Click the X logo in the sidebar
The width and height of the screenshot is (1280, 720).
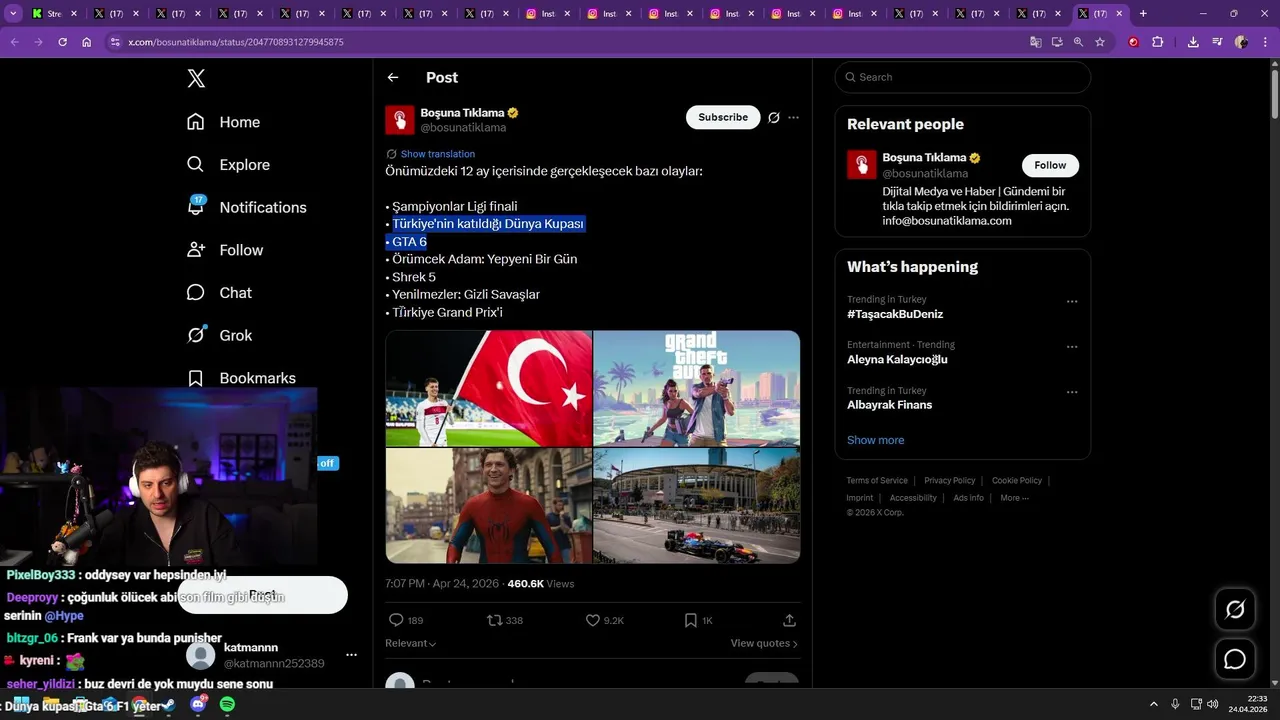196,79
